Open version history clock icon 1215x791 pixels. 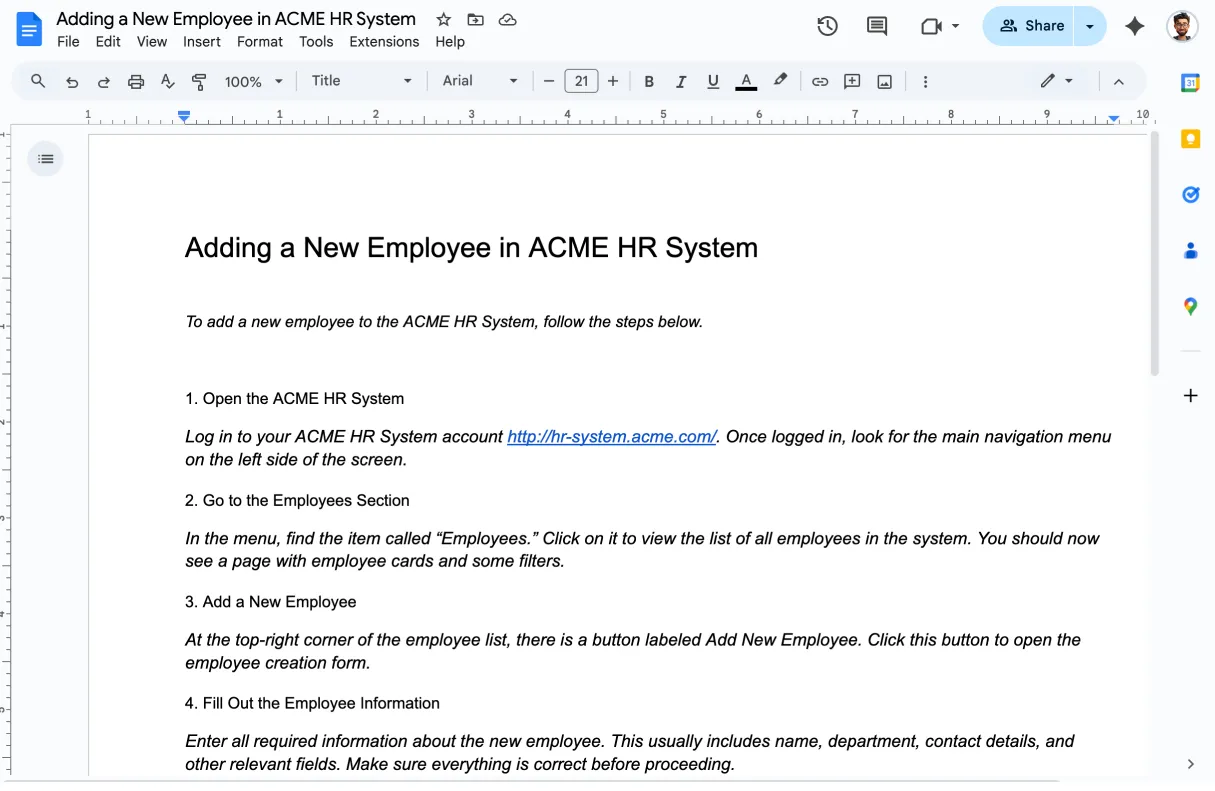point(827,26)
